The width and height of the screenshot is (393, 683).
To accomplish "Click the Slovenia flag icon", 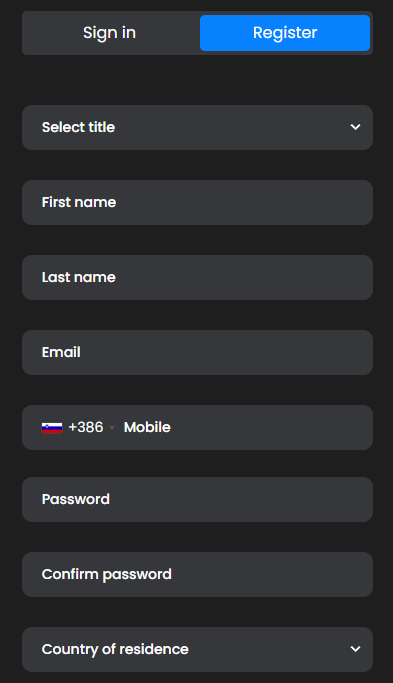I will pyautogui.click(x=52, y=428).
